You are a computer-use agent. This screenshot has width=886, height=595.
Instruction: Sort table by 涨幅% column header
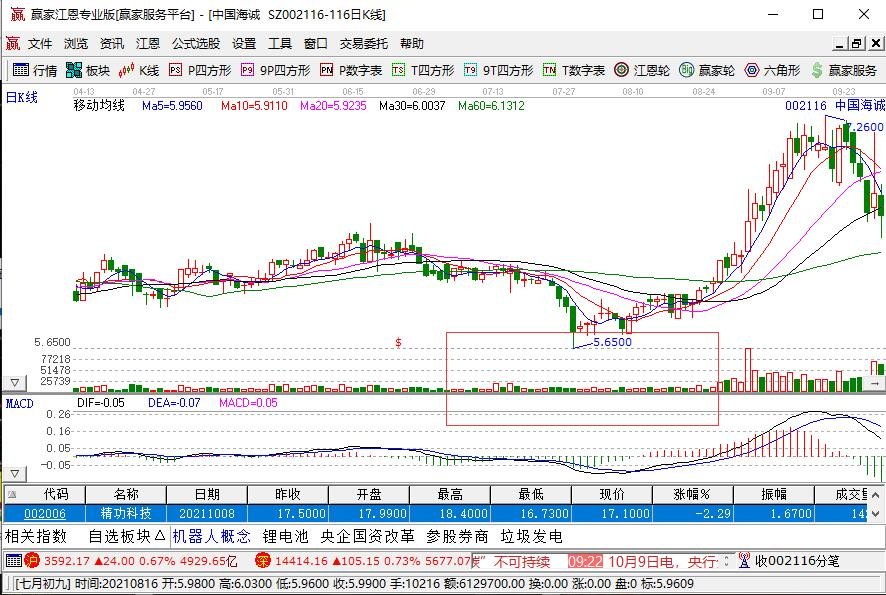(692, 494)
